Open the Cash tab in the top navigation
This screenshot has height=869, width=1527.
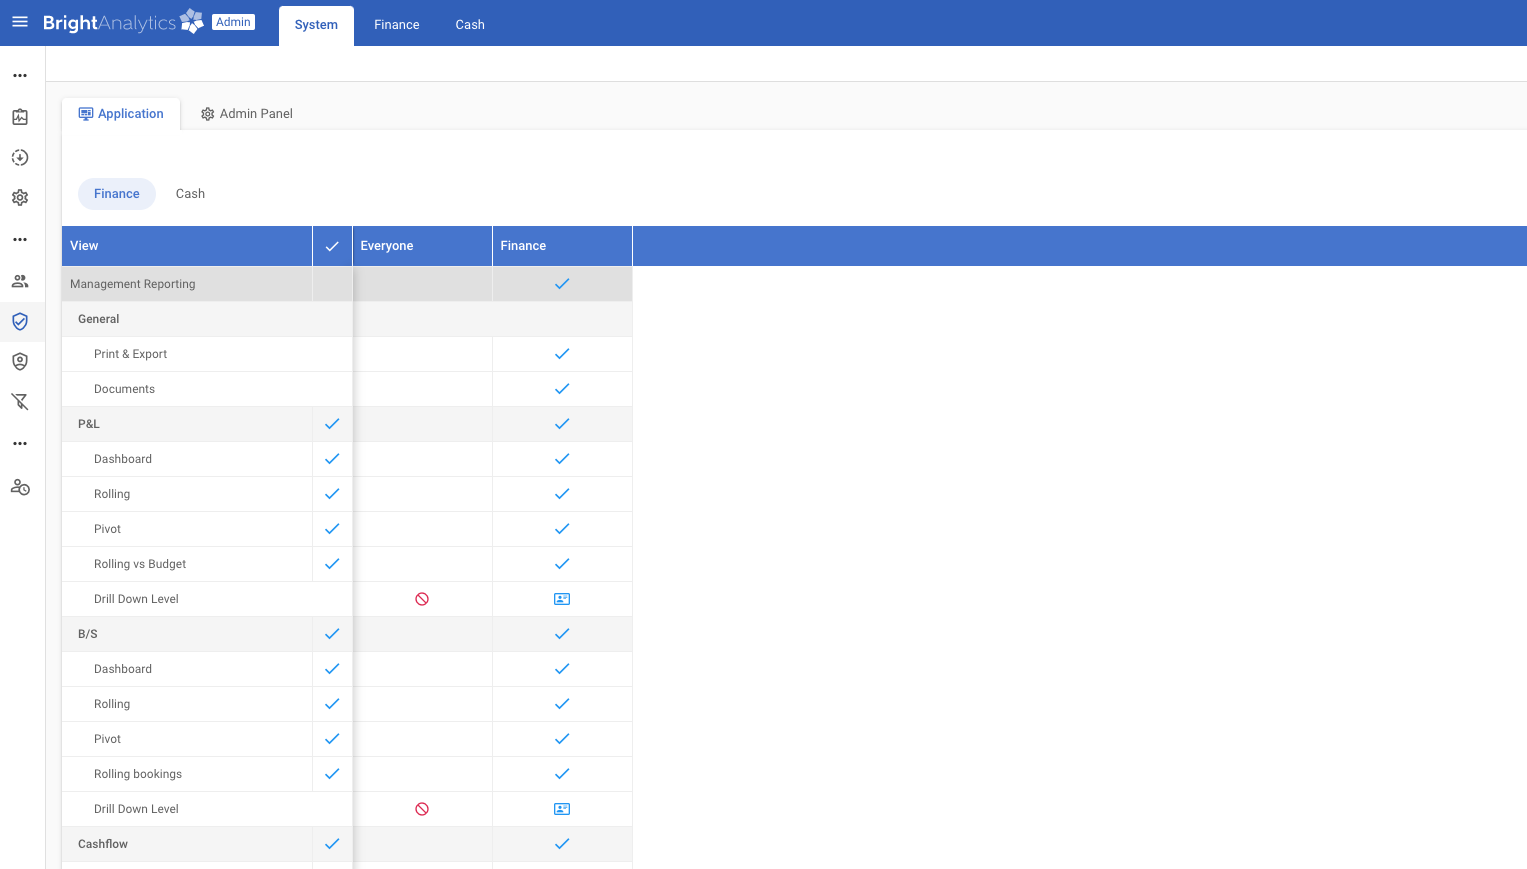click(x=469, y=24)
